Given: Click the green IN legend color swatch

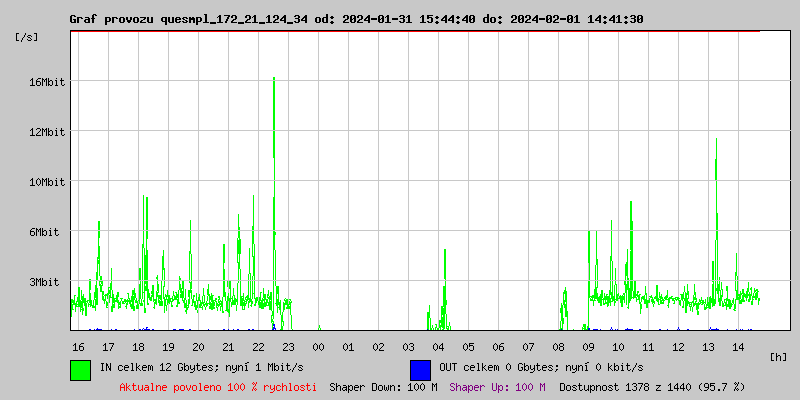Looking at the screenshot, I should (80, 369).
